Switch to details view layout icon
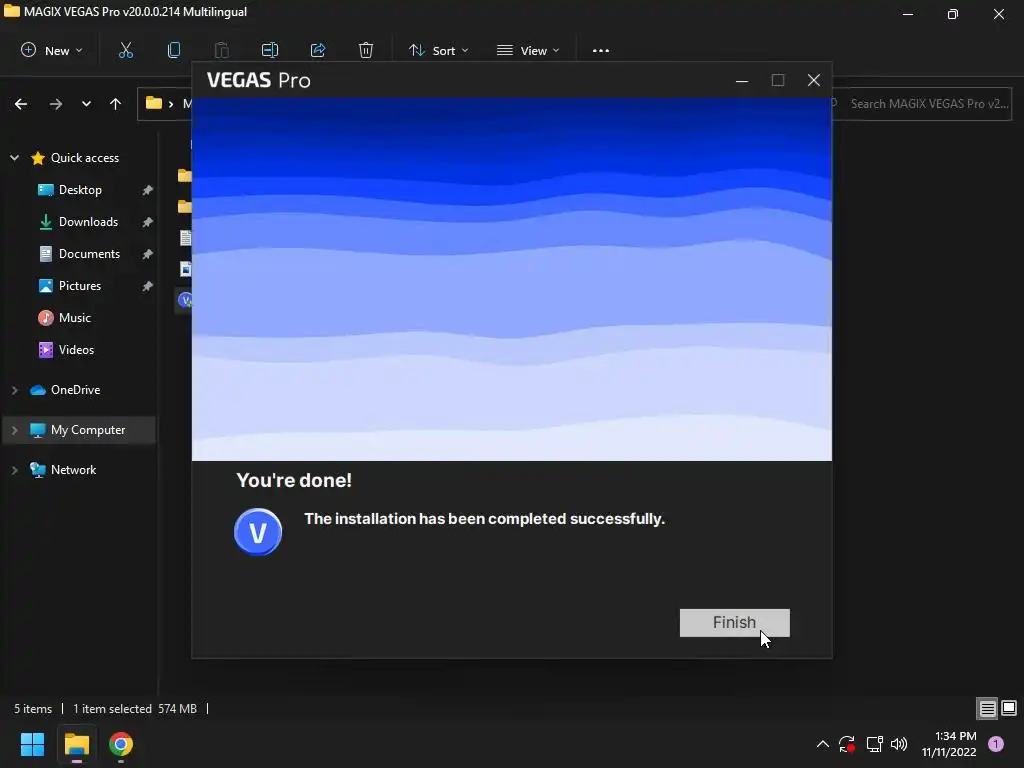Viewport: 1024px width, 768px height. pyautogui.click(x=987, y=708)
